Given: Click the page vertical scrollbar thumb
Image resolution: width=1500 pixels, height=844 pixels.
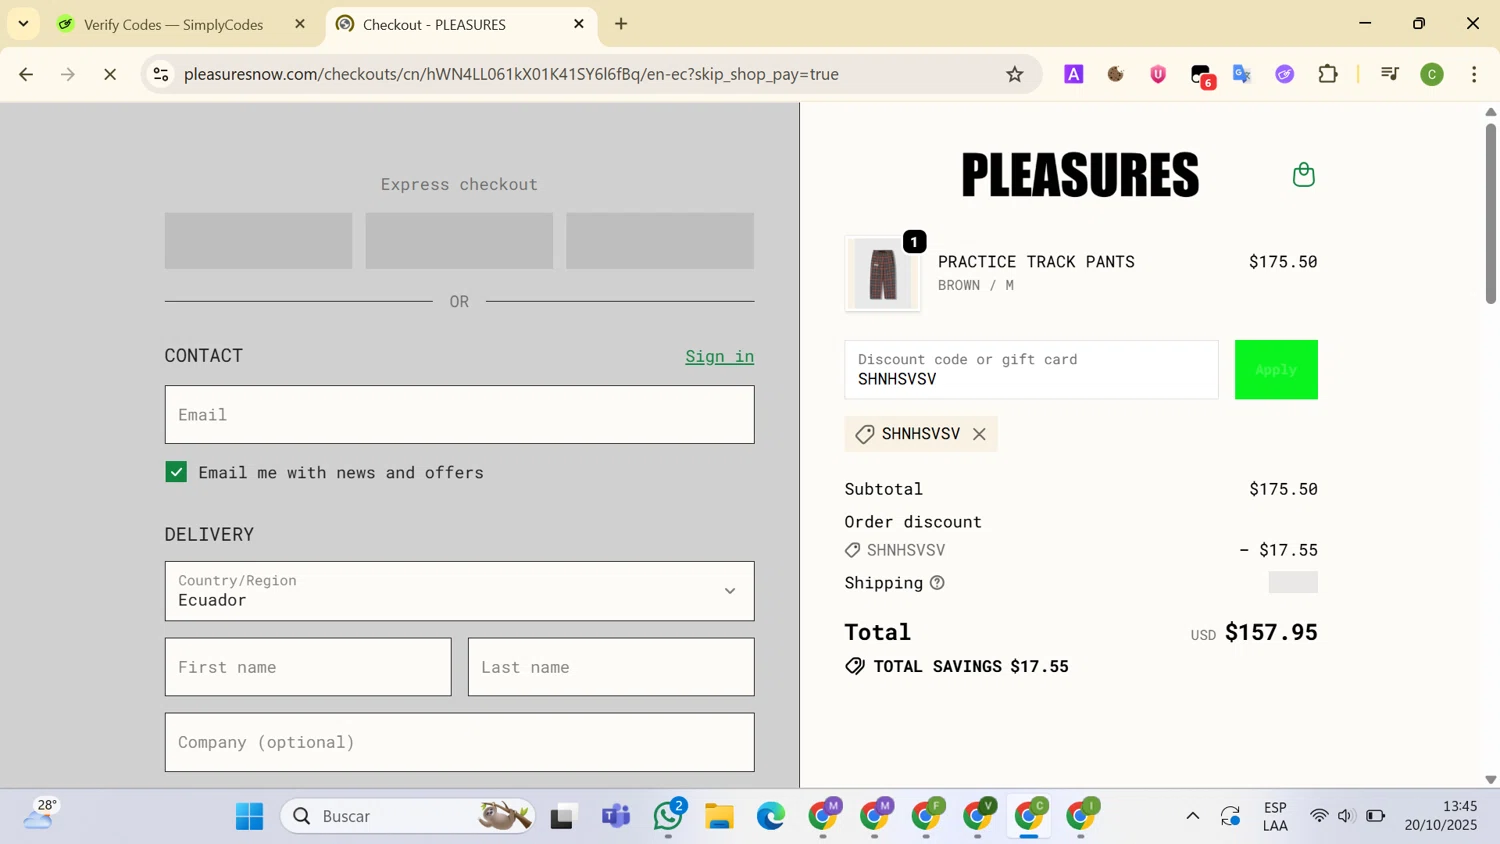Looking at the screenshot, I should (1490, 212).
